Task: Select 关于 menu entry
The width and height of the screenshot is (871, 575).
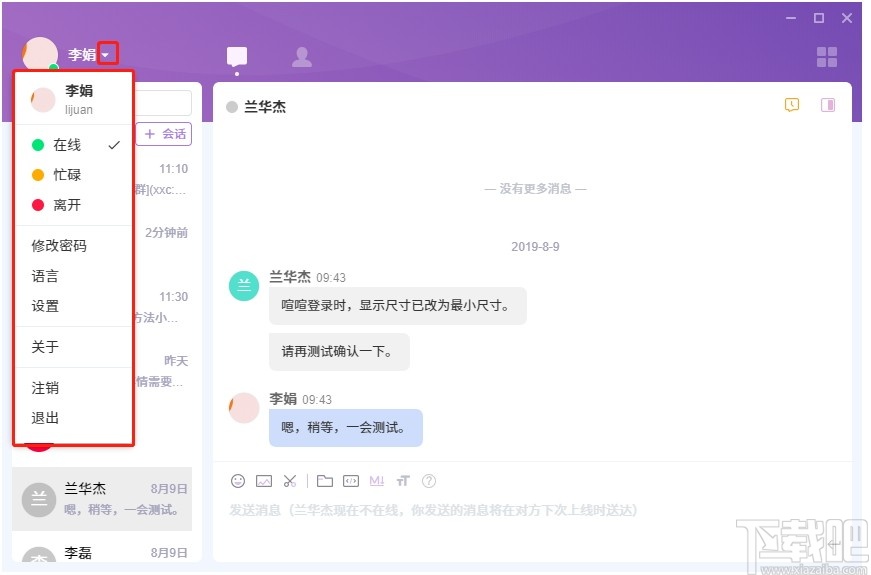Action: click(73, 347)
